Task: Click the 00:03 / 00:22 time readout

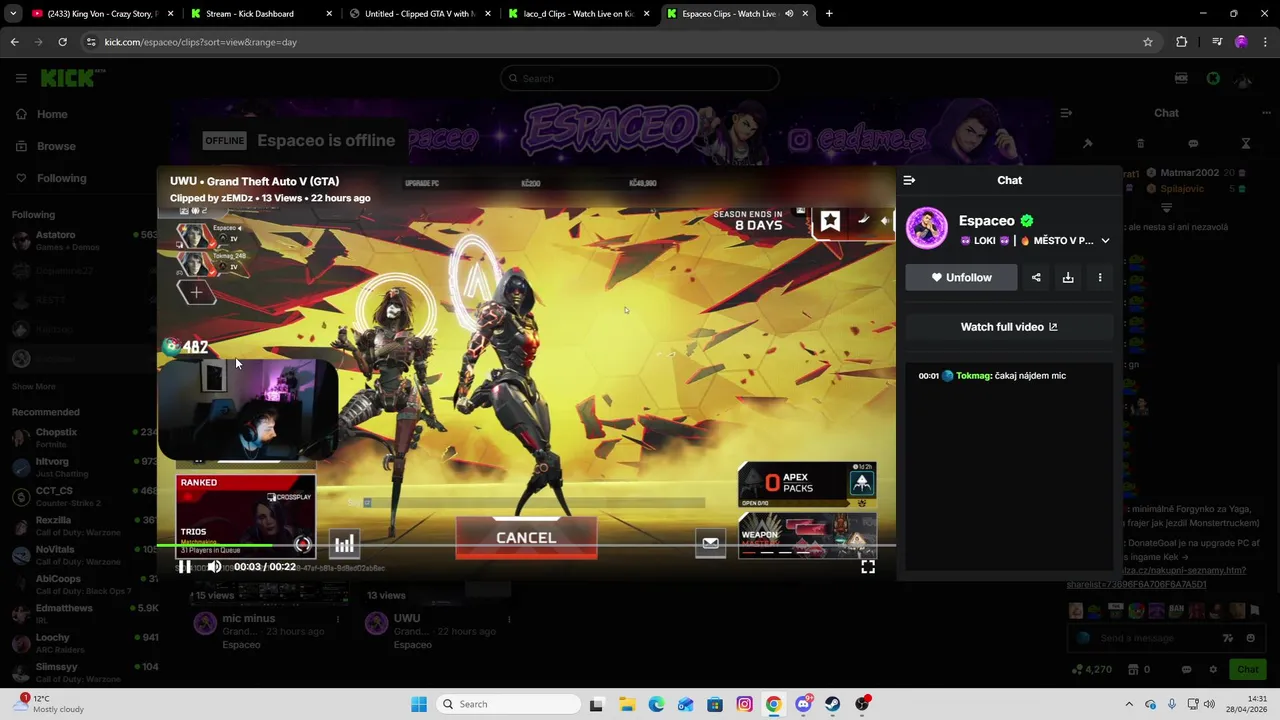Action: [x=265, y=567]
